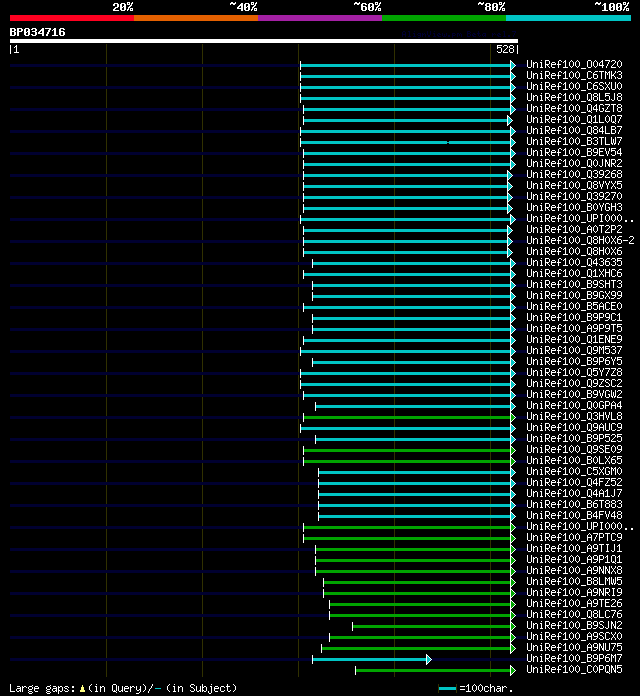Viewport: 640px width, 696px height.
Task: Click the orange ~40% identity legend segment
Action: coord(196,18)
